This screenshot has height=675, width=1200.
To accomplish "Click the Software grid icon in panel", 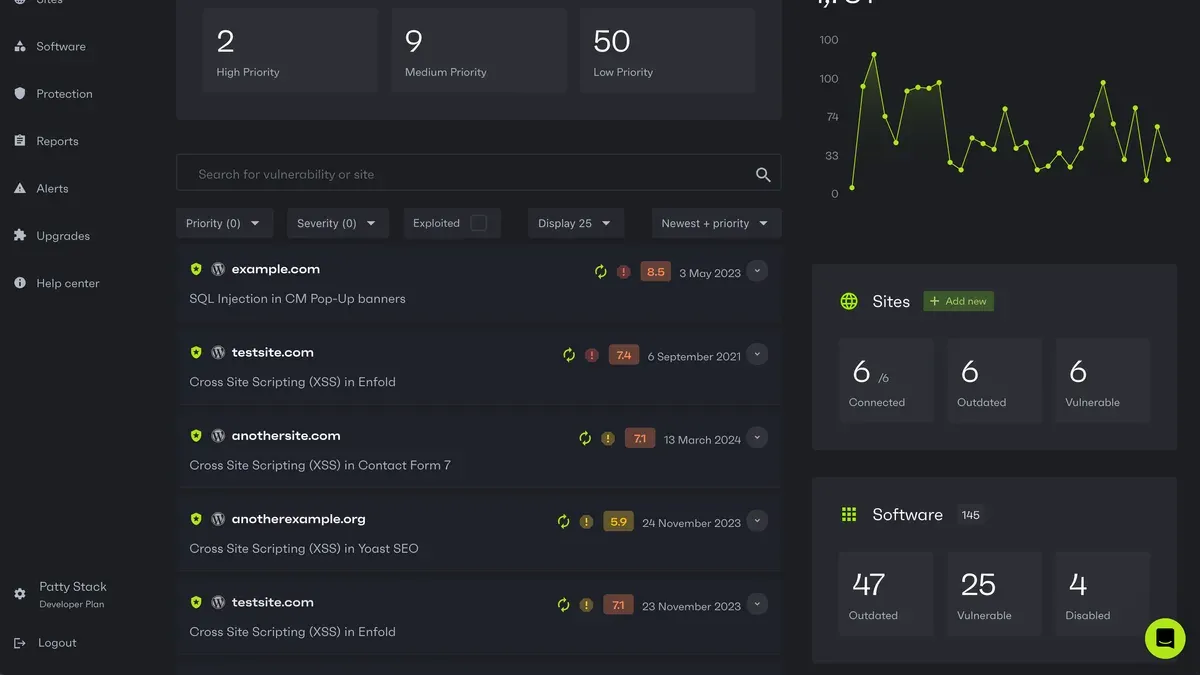I will (849, 514).
